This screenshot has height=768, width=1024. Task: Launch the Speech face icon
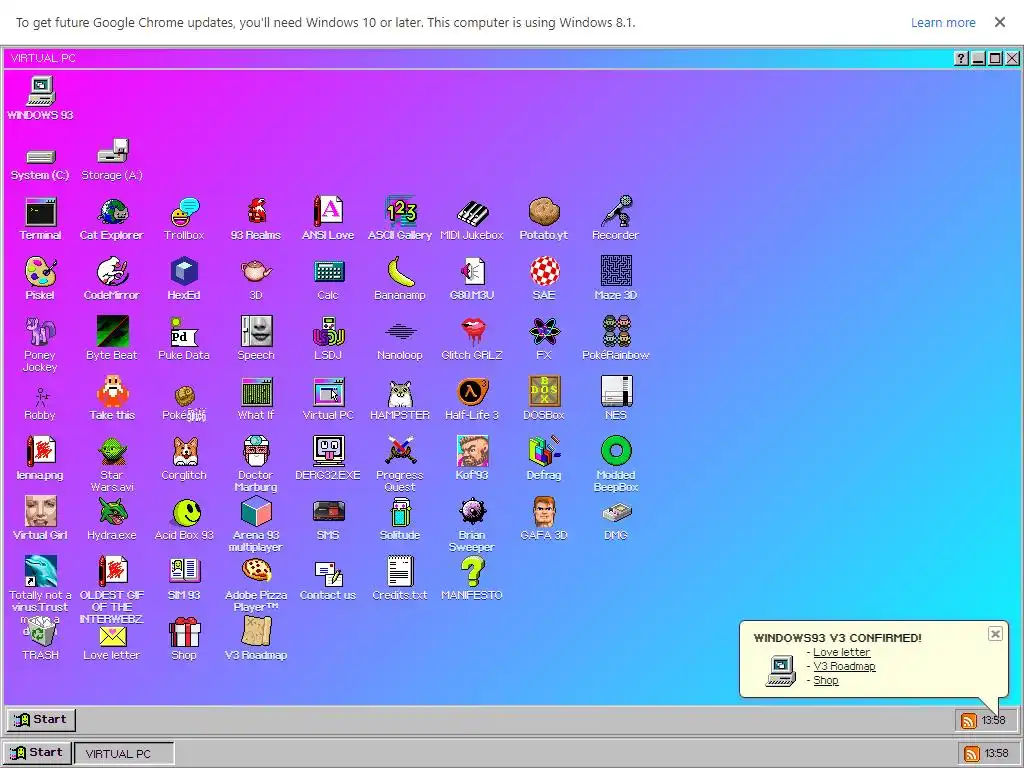[x=256, y=339]
